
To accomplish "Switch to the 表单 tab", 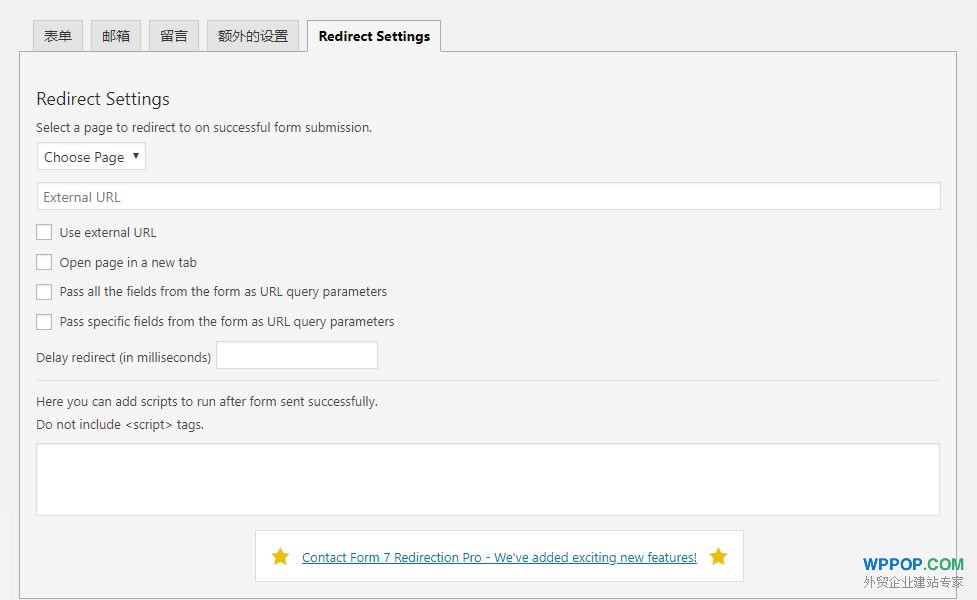I will [x=58, y=36].
